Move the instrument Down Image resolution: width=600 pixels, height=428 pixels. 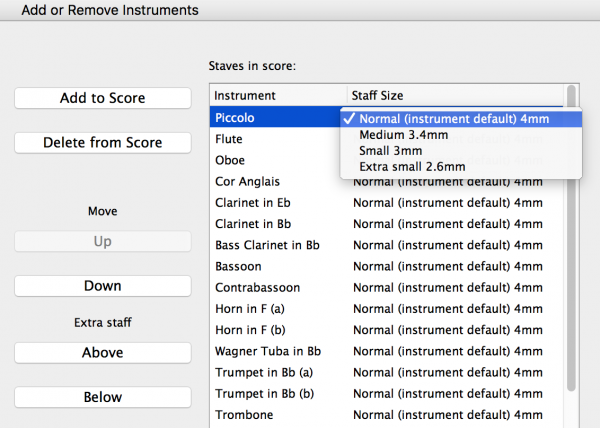(x=103, y=286)
